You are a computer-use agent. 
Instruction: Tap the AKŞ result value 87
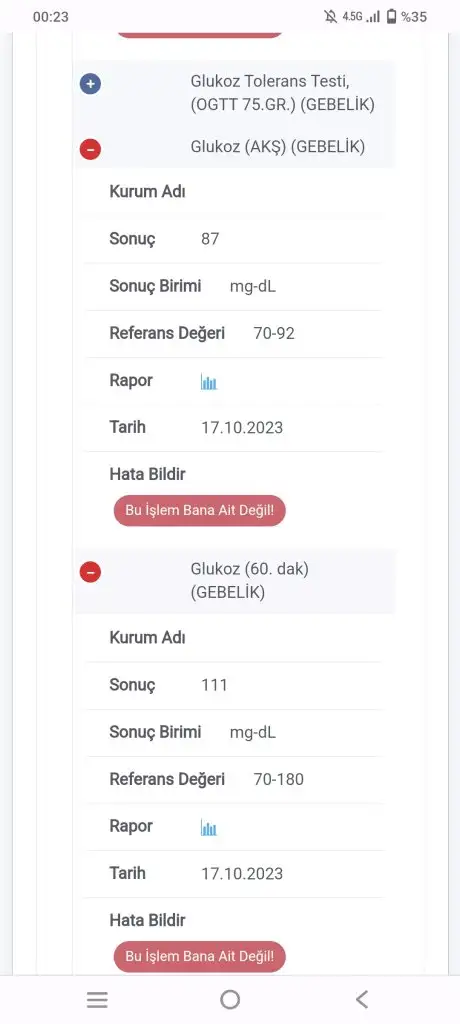pos(210,239)
